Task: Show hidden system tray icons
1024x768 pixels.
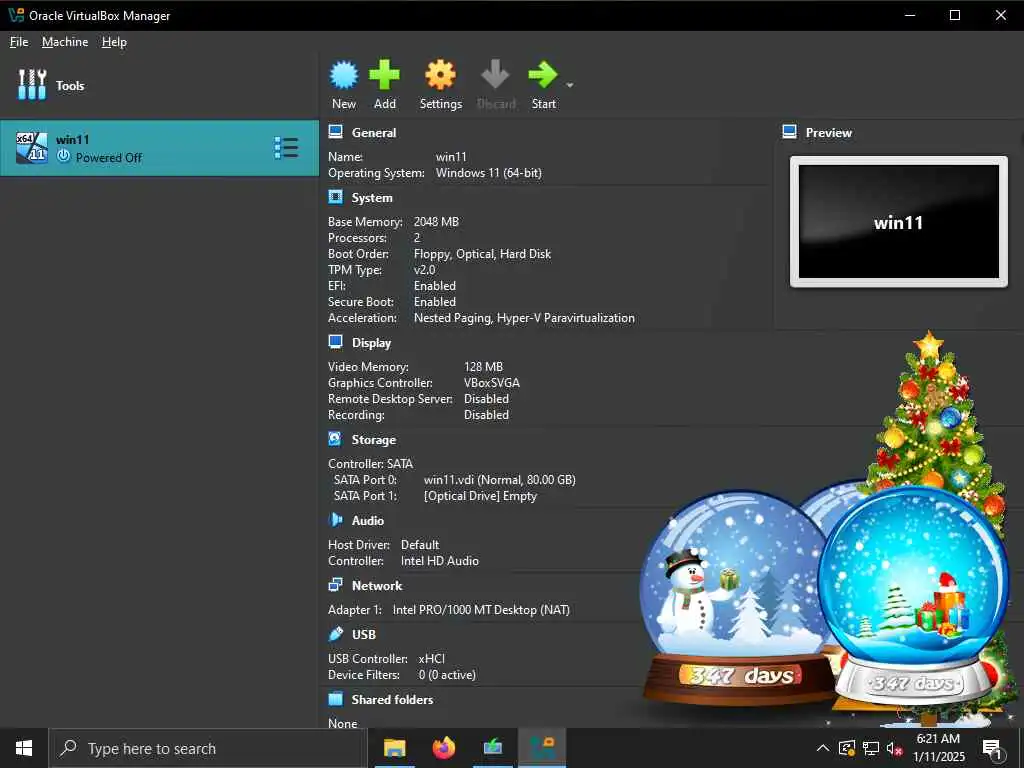Action: click(823, 748)
